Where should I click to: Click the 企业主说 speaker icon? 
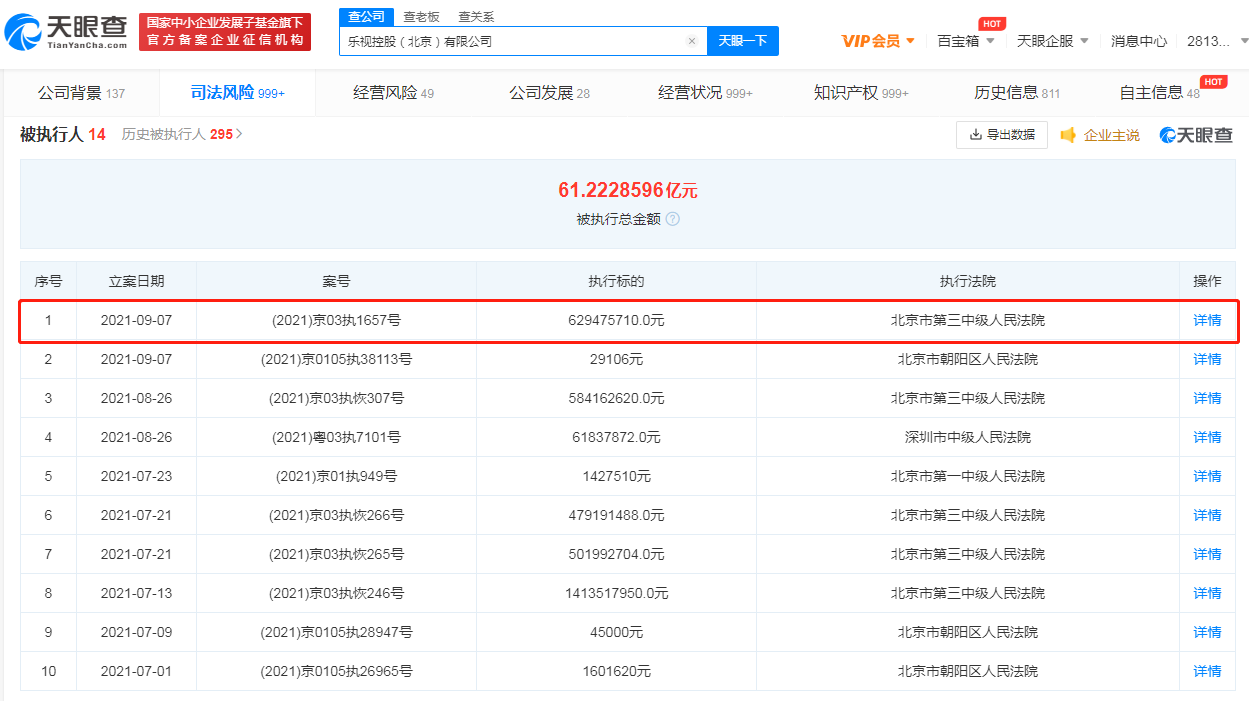coord(1068,135)
